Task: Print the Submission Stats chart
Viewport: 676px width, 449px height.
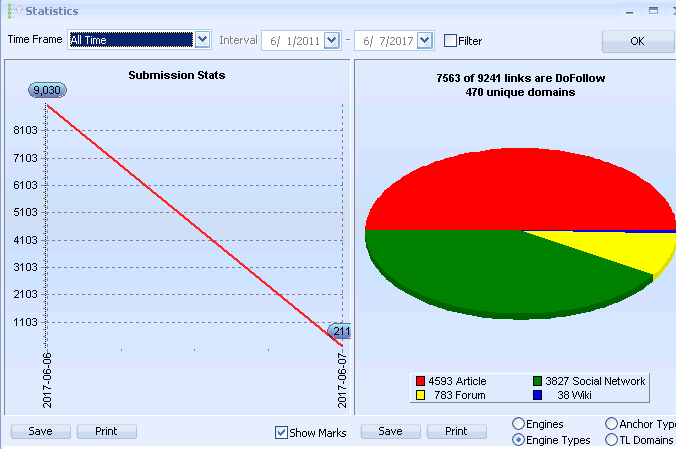Action: coord(106,431)
